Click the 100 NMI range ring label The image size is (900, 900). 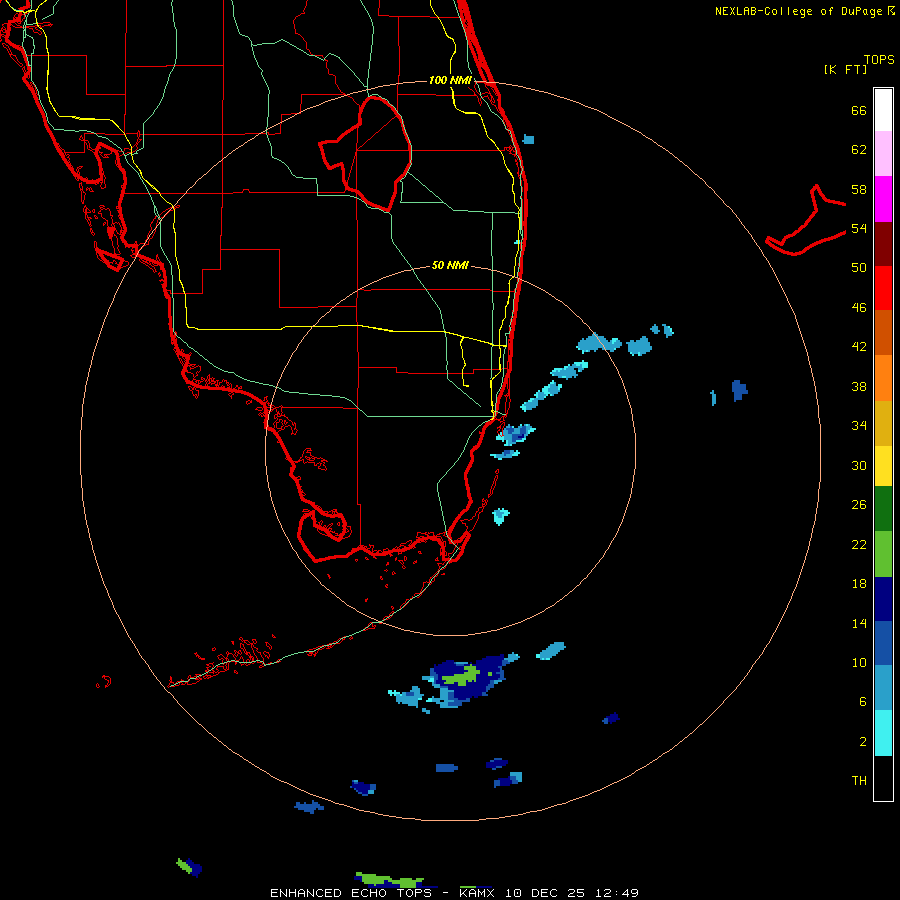click(x=450, y=80)
